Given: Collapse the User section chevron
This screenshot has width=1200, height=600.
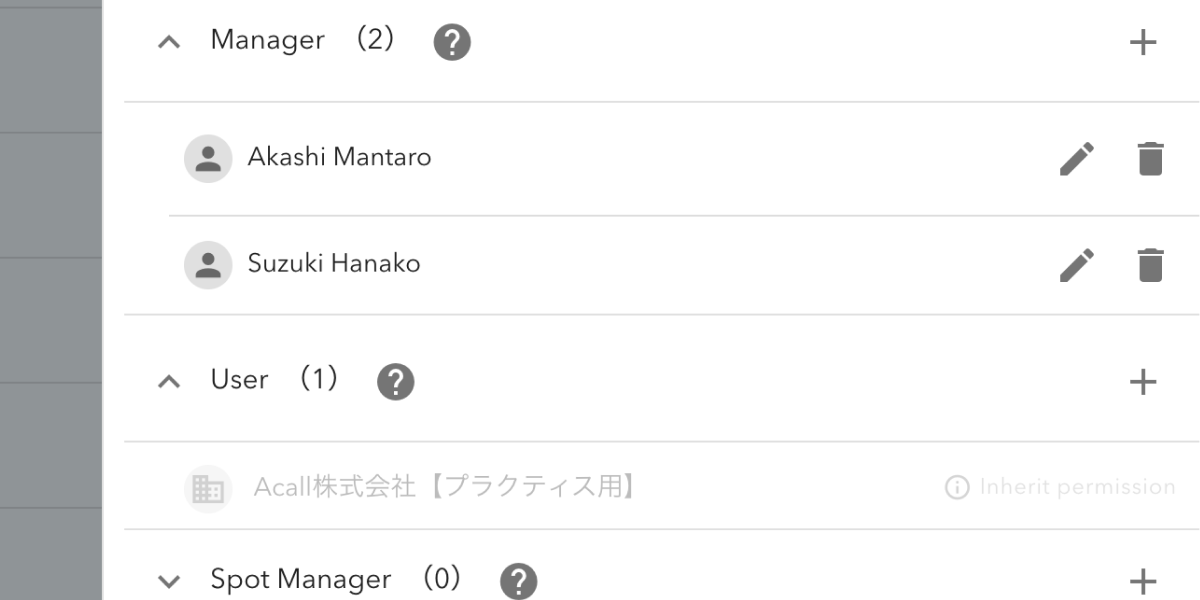Looking at the screenshot, I should pos(169,381).
